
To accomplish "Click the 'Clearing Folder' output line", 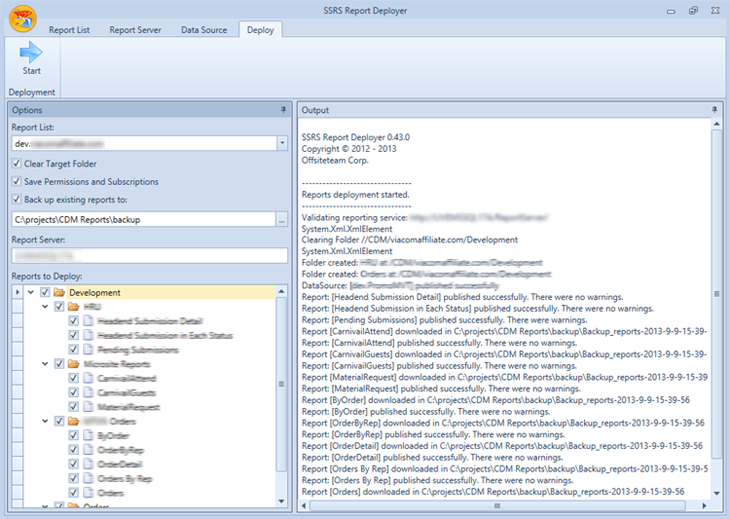I will click(x=410, y=240).
